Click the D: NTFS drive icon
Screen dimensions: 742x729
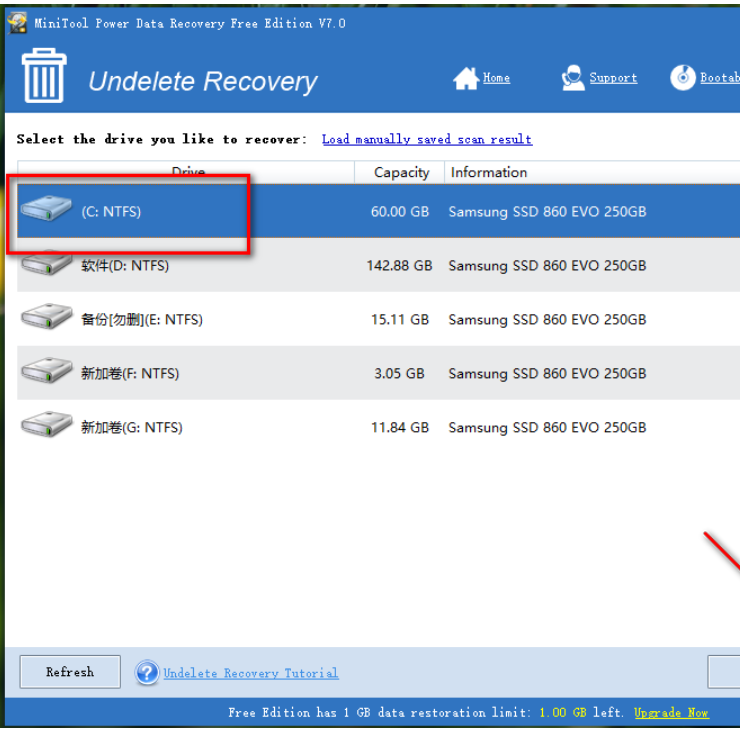[46, 263]
